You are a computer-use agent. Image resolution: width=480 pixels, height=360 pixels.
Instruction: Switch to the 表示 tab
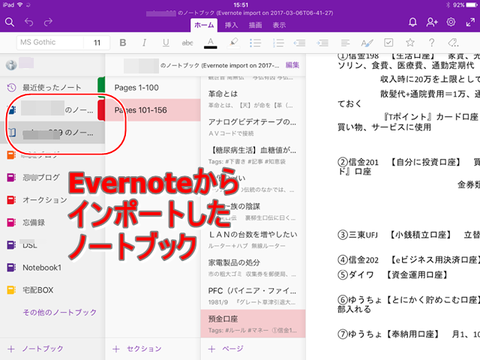279,25
